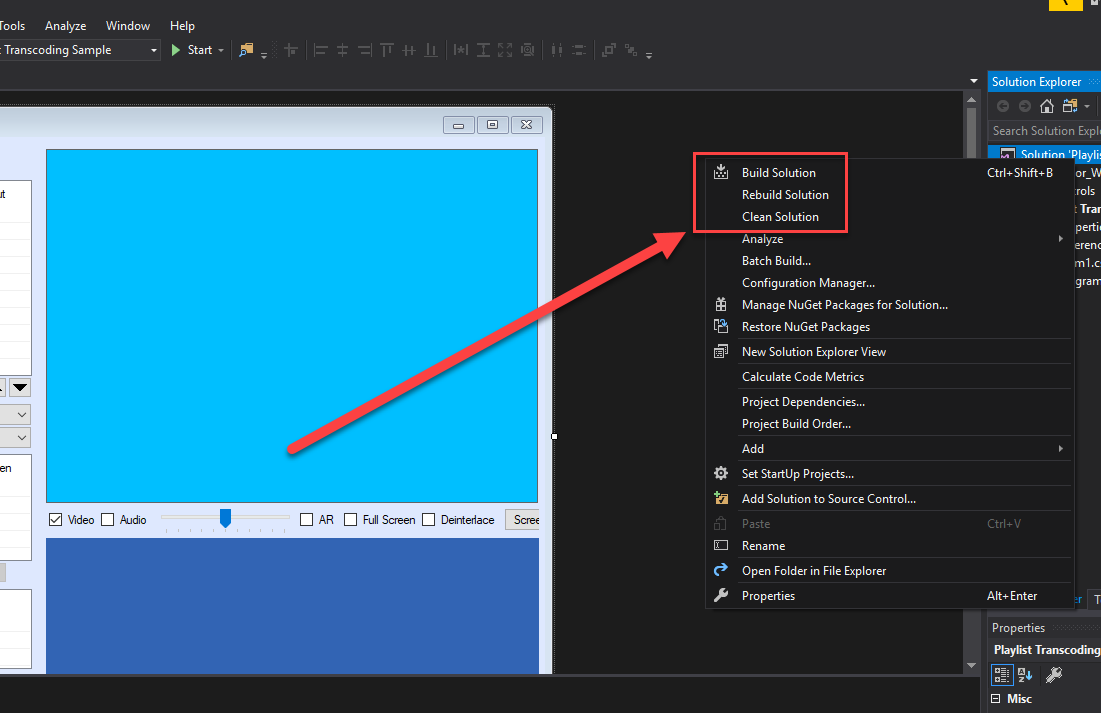
Task: Open the Start button dropdown arrow
Action: coord(220,50)
